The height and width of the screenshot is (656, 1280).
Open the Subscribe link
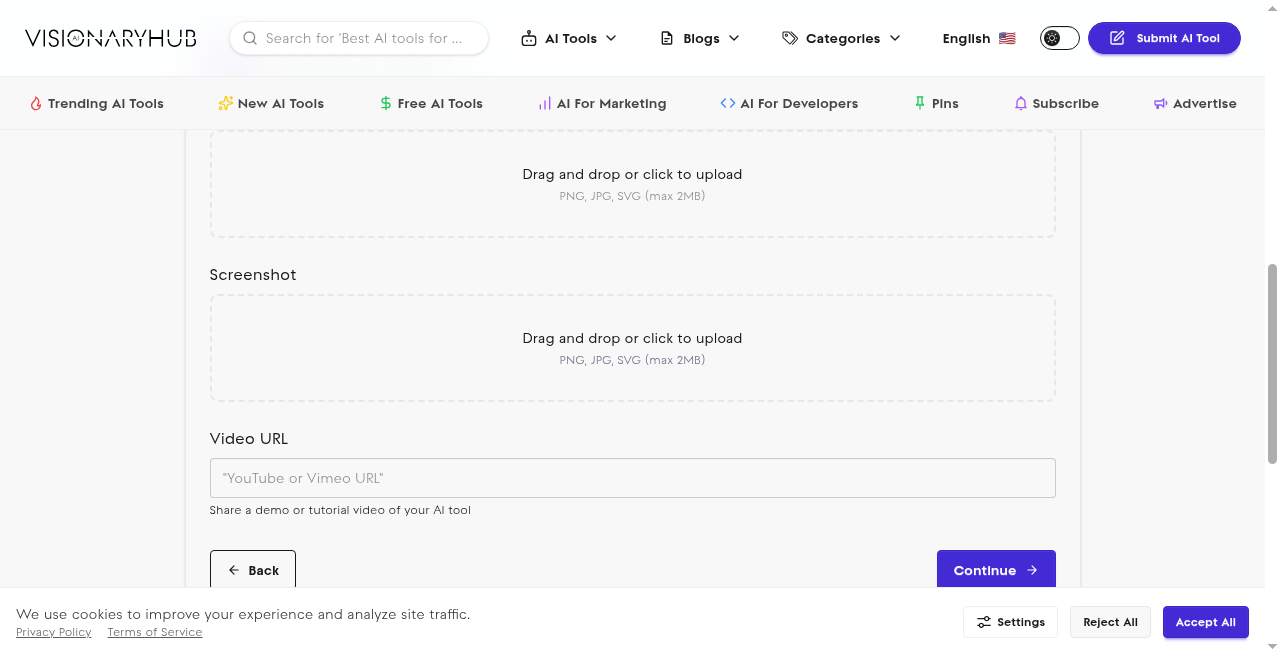point(1057,103)
